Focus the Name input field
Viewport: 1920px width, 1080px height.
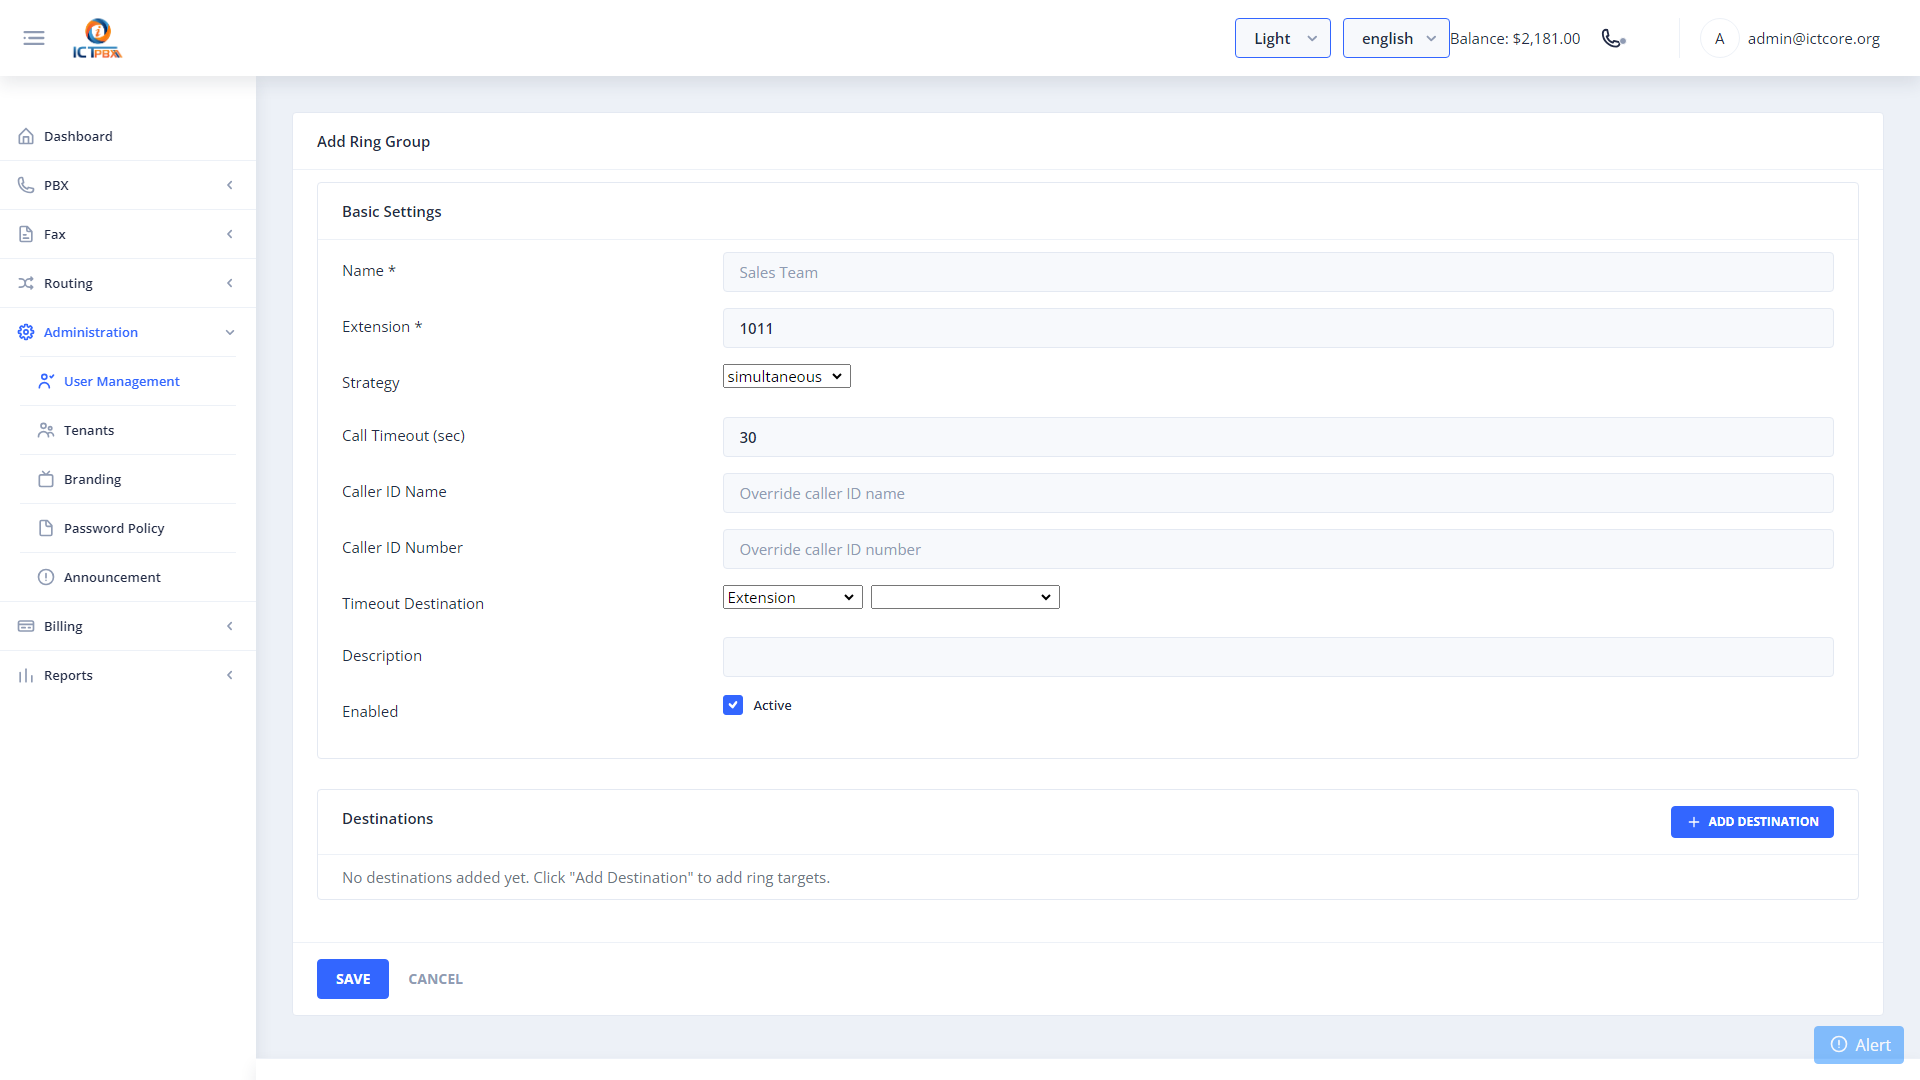point(1278,272)
